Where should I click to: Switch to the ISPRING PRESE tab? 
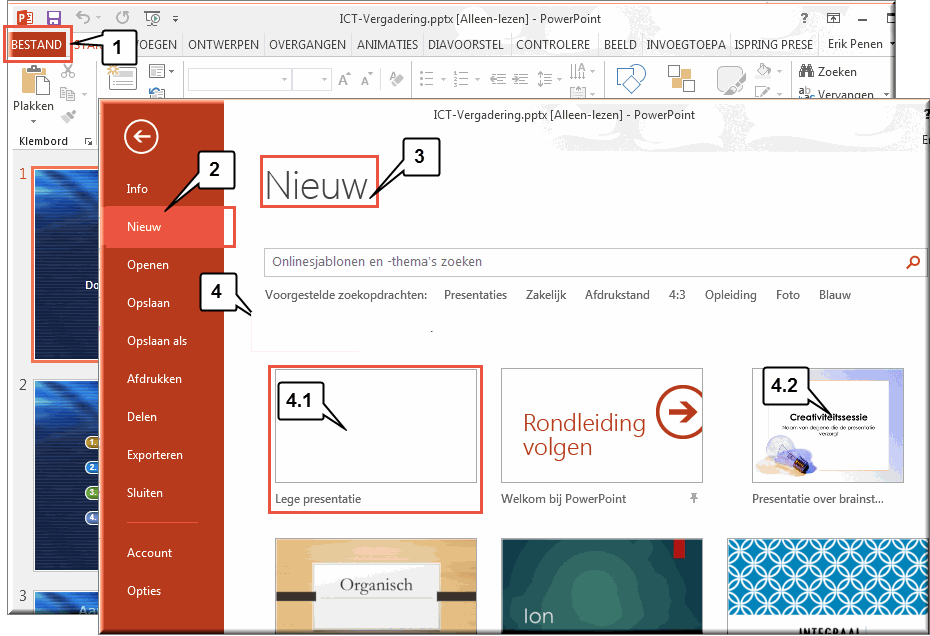click(773, 44)
